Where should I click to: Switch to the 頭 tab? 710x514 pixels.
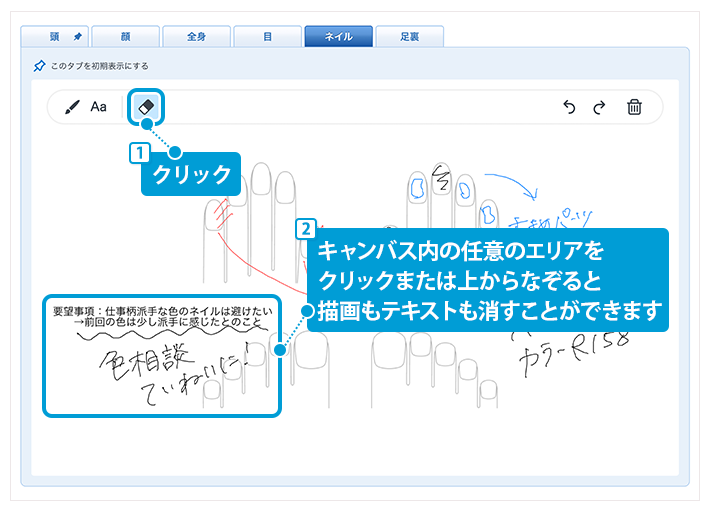pyautogui.click(x=55, y=37)
